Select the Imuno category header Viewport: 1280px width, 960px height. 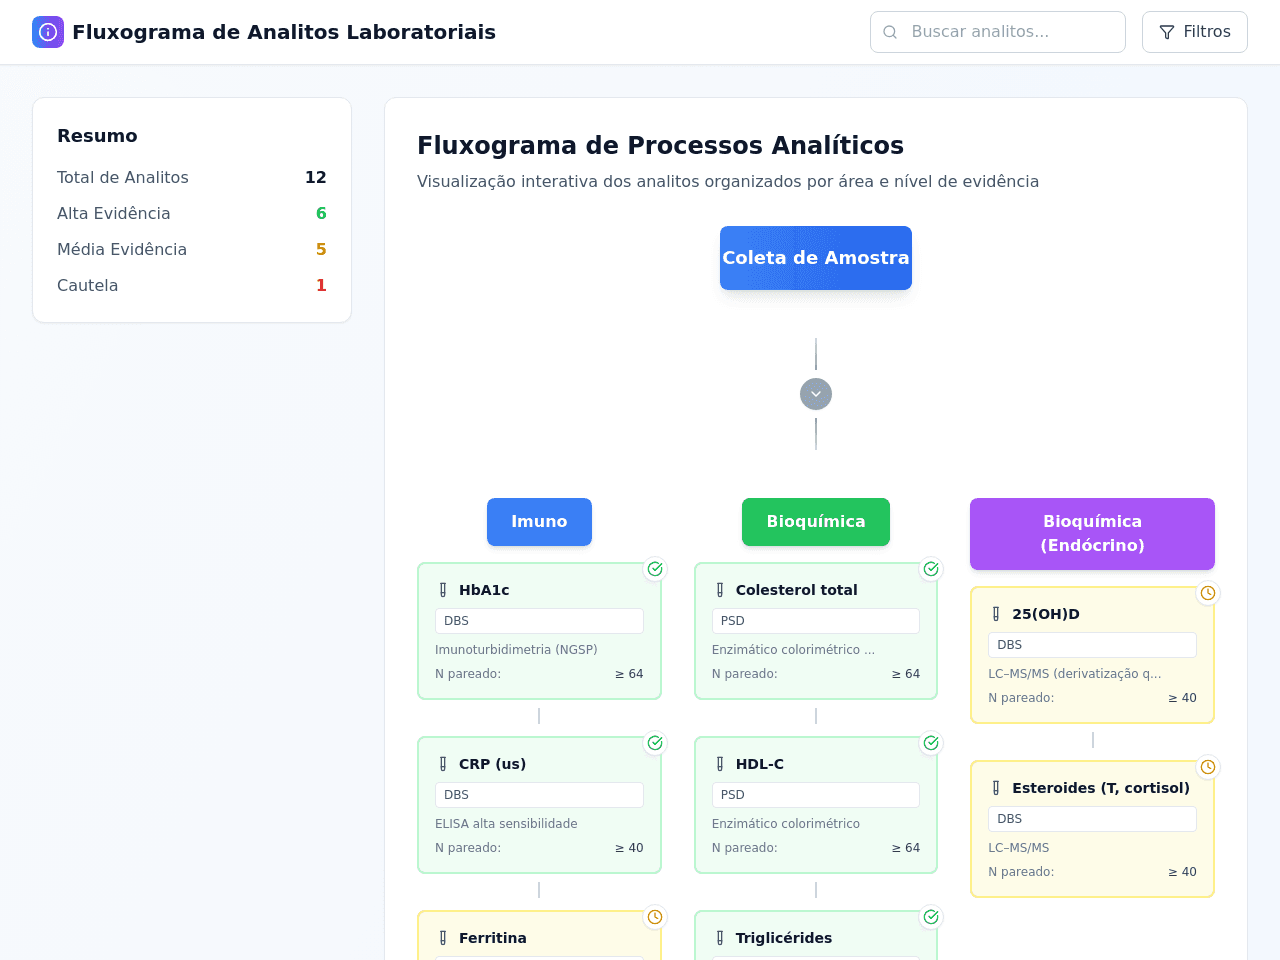539,522
